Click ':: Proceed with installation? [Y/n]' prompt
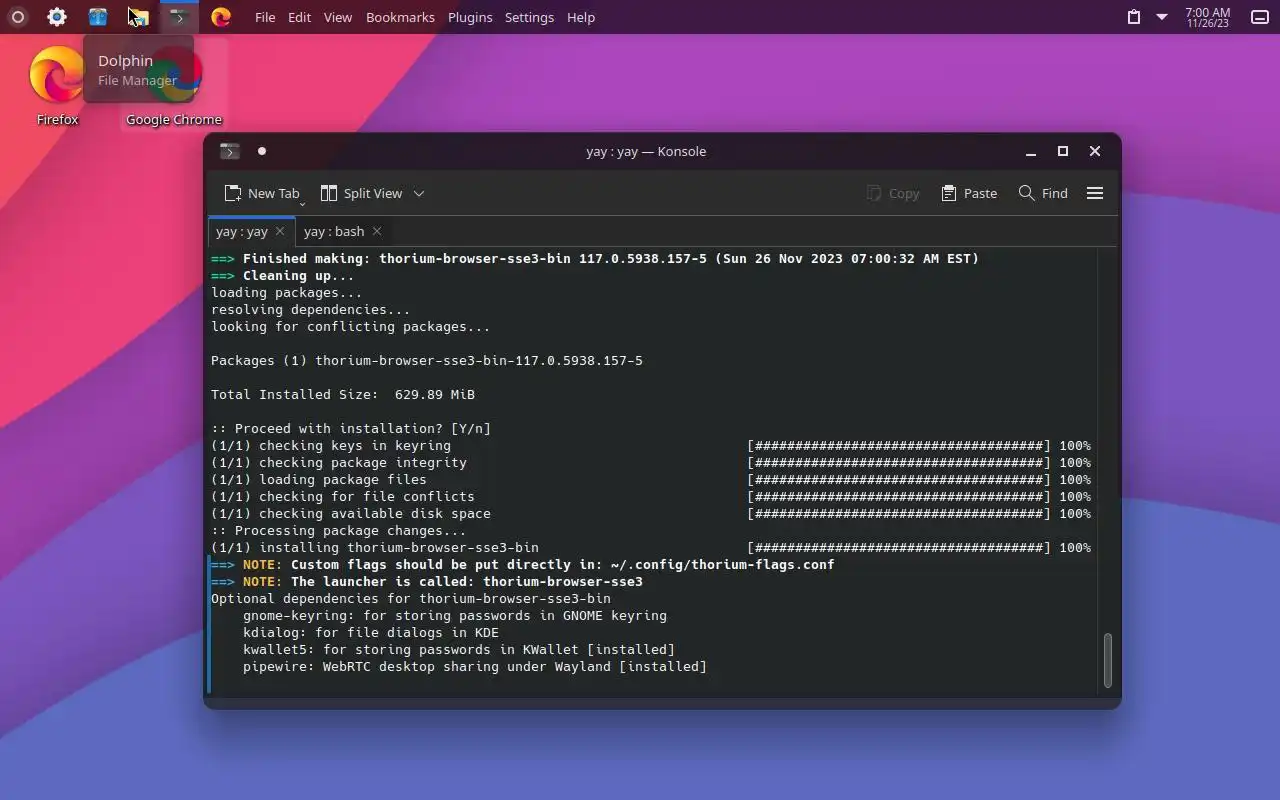This screenshot has height=800, width=1280. (x=351, y=429)
